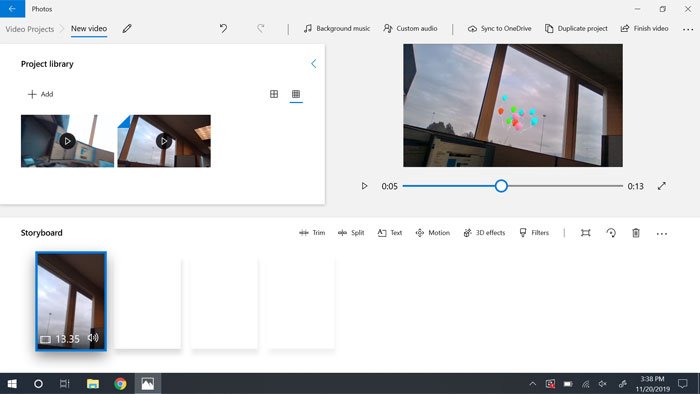Add Text to the clip
Image resolution: width=700 pixels, height=394 pixels.
390,233
